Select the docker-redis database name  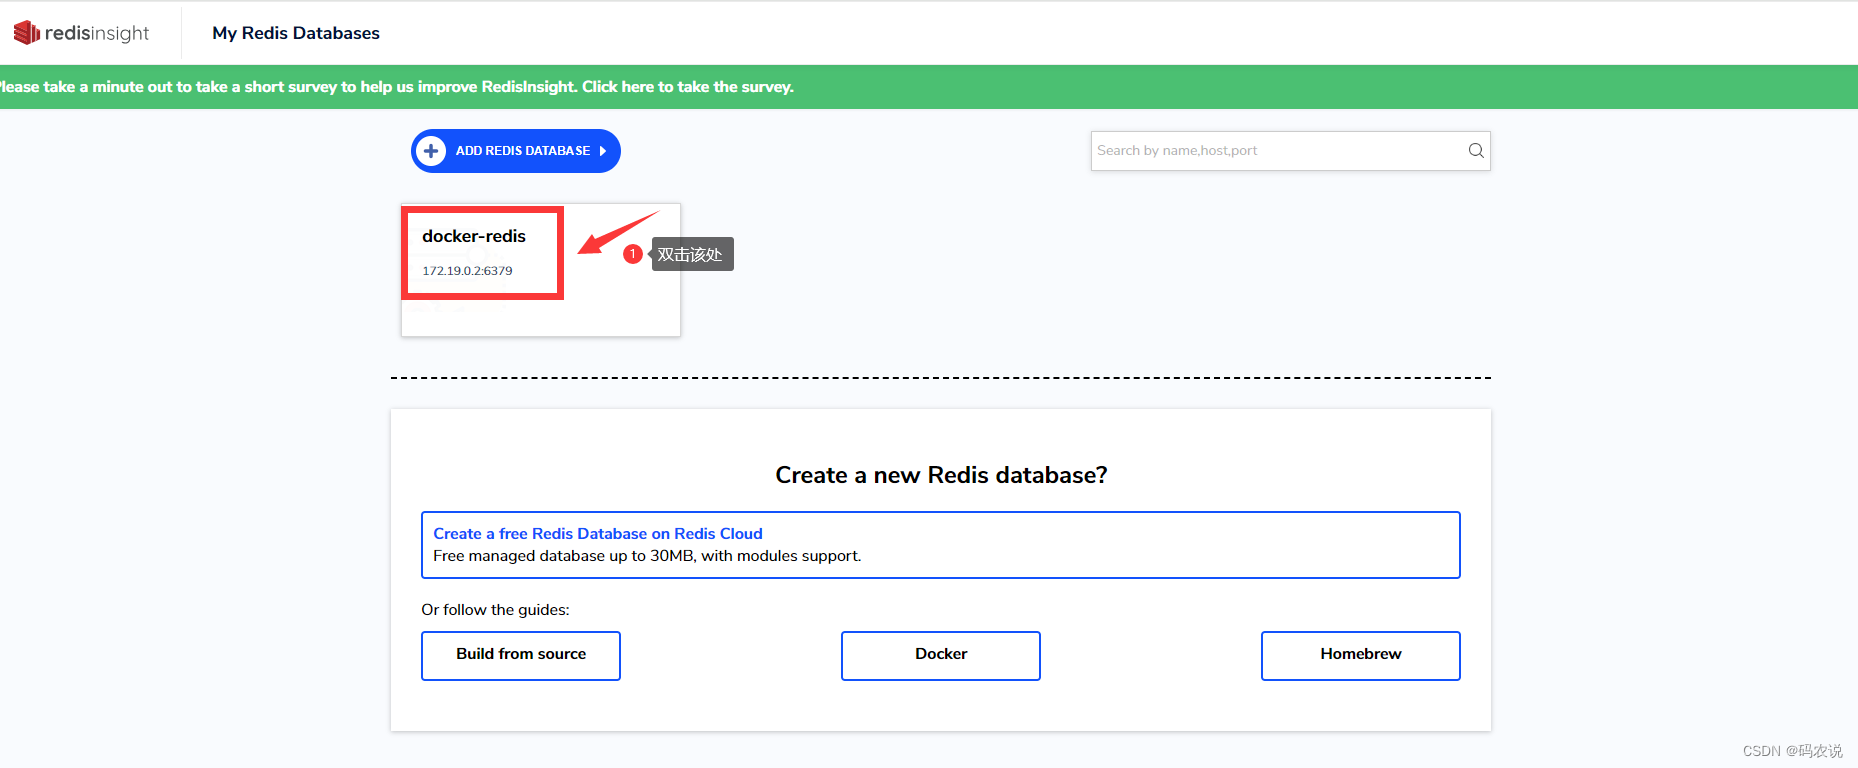(474, 236)
